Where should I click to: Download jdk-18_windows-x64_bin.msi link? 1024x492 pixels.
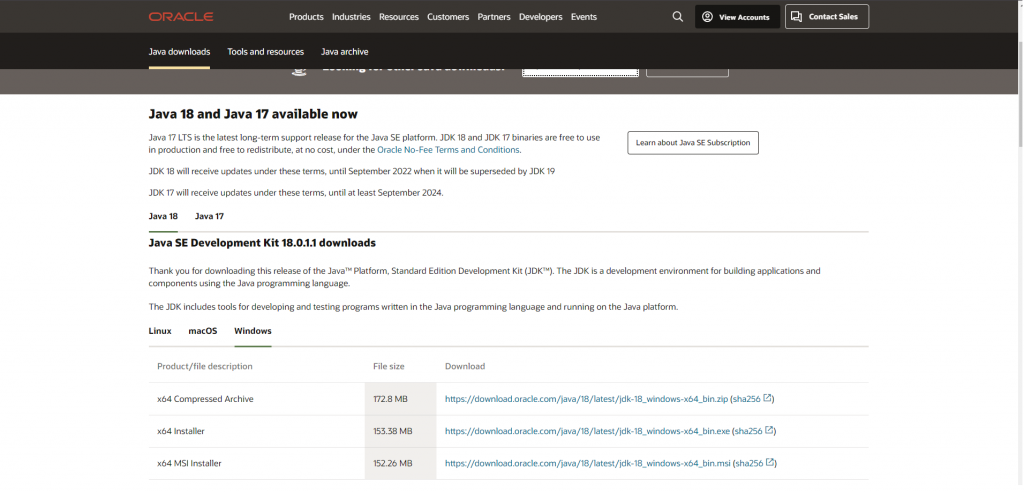tap(588, 463)
